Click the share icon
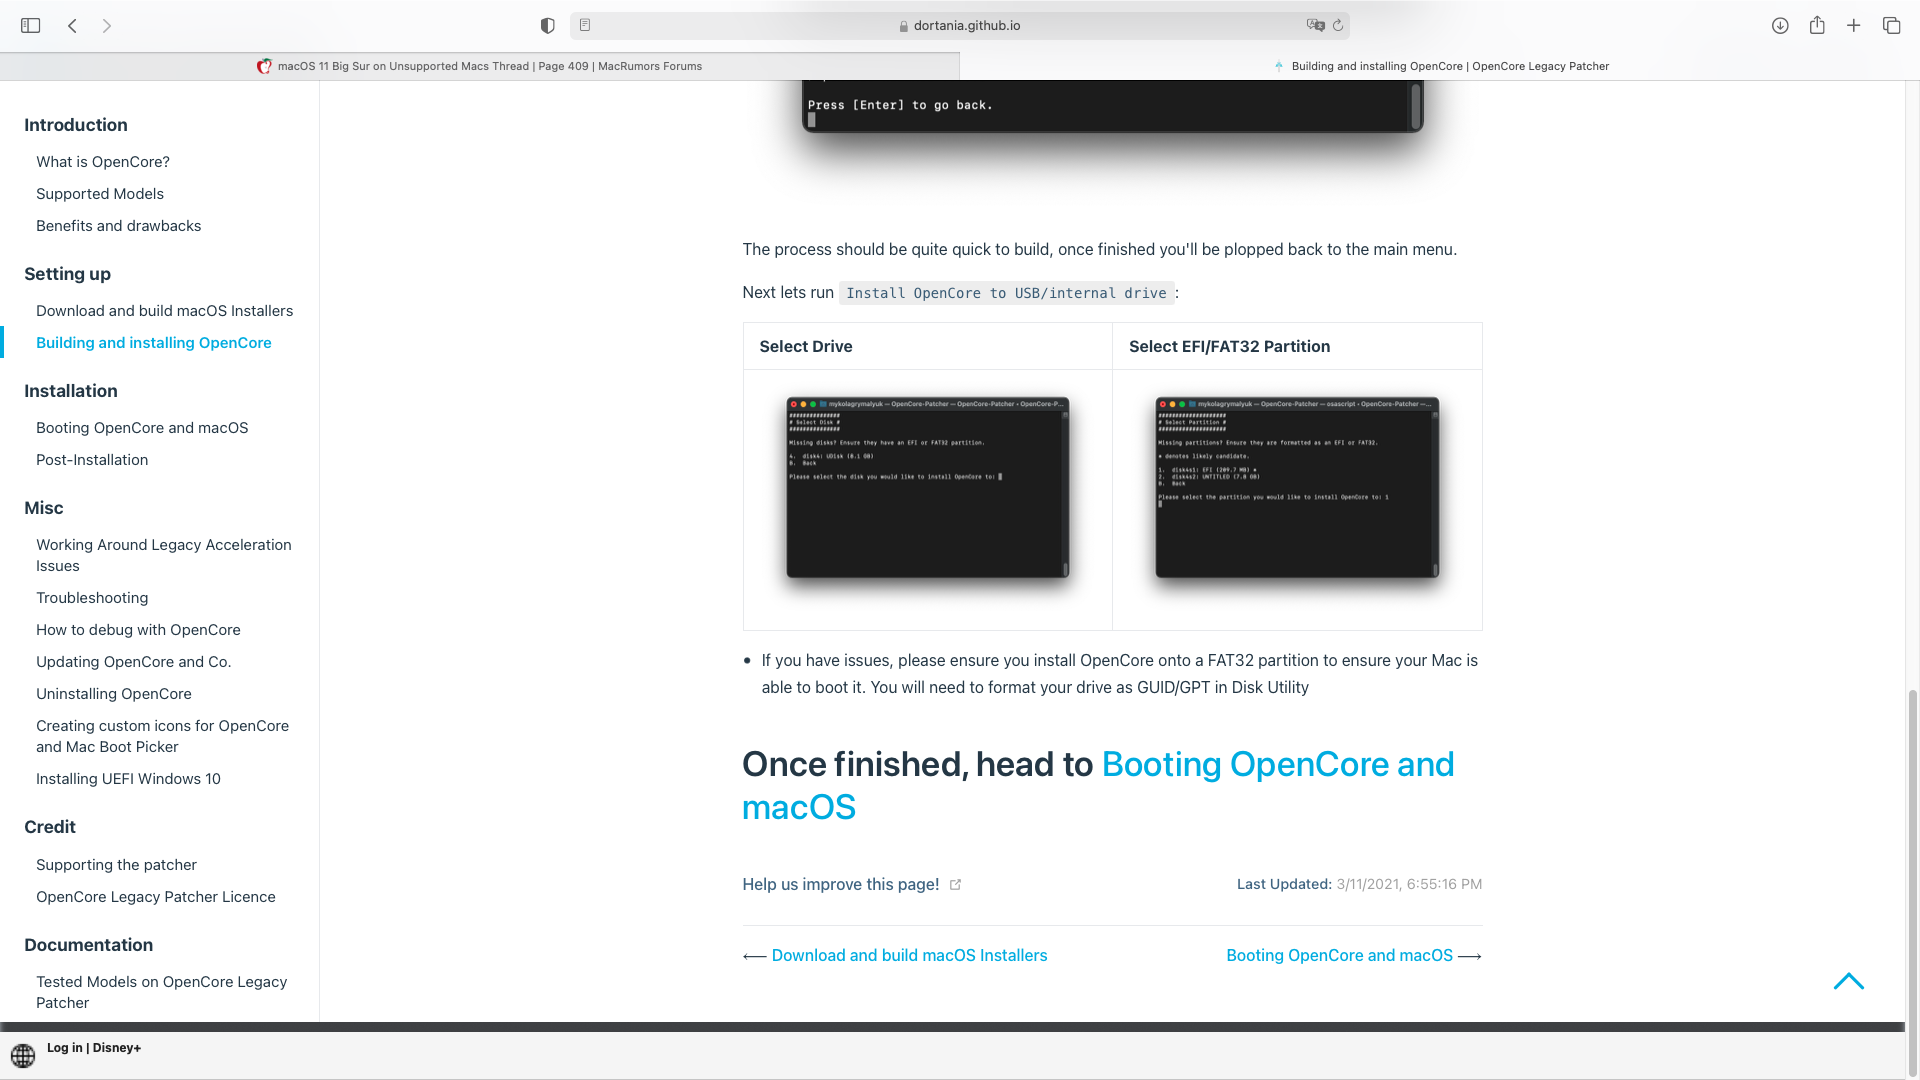This screenshot has height=1080, width=1920. [x=1817, y=26]
